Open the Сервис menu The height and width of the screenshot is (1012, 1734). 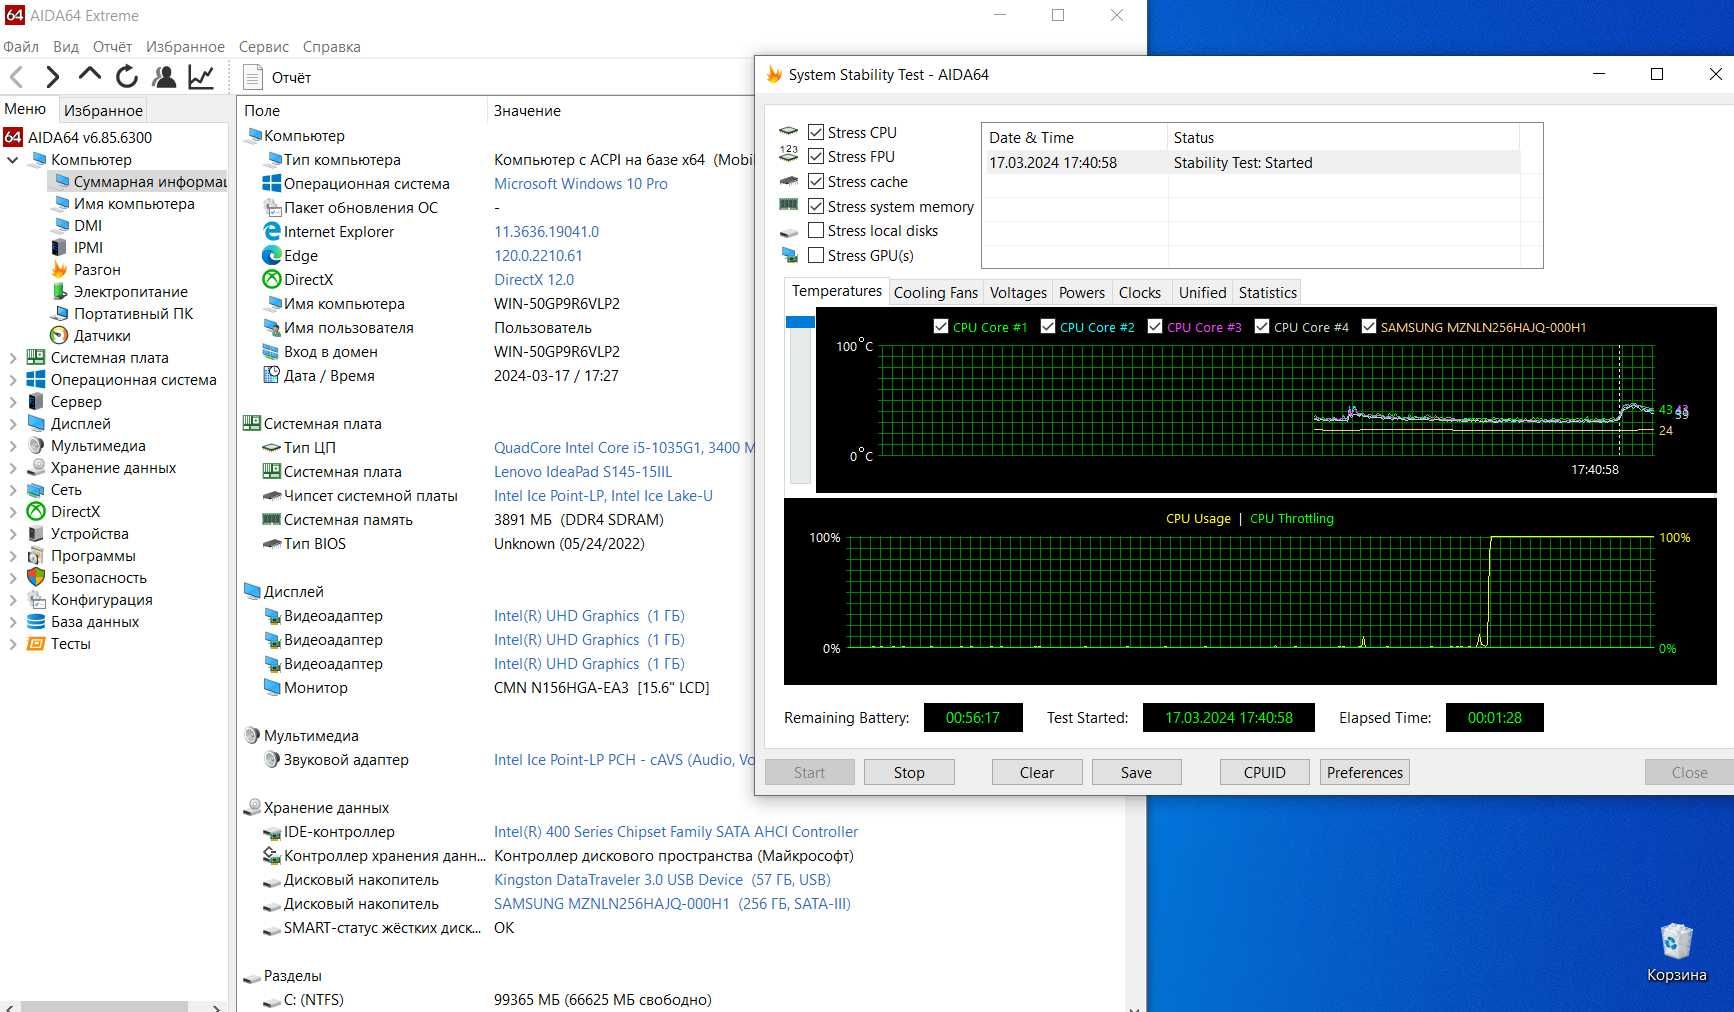click(264, 47)
